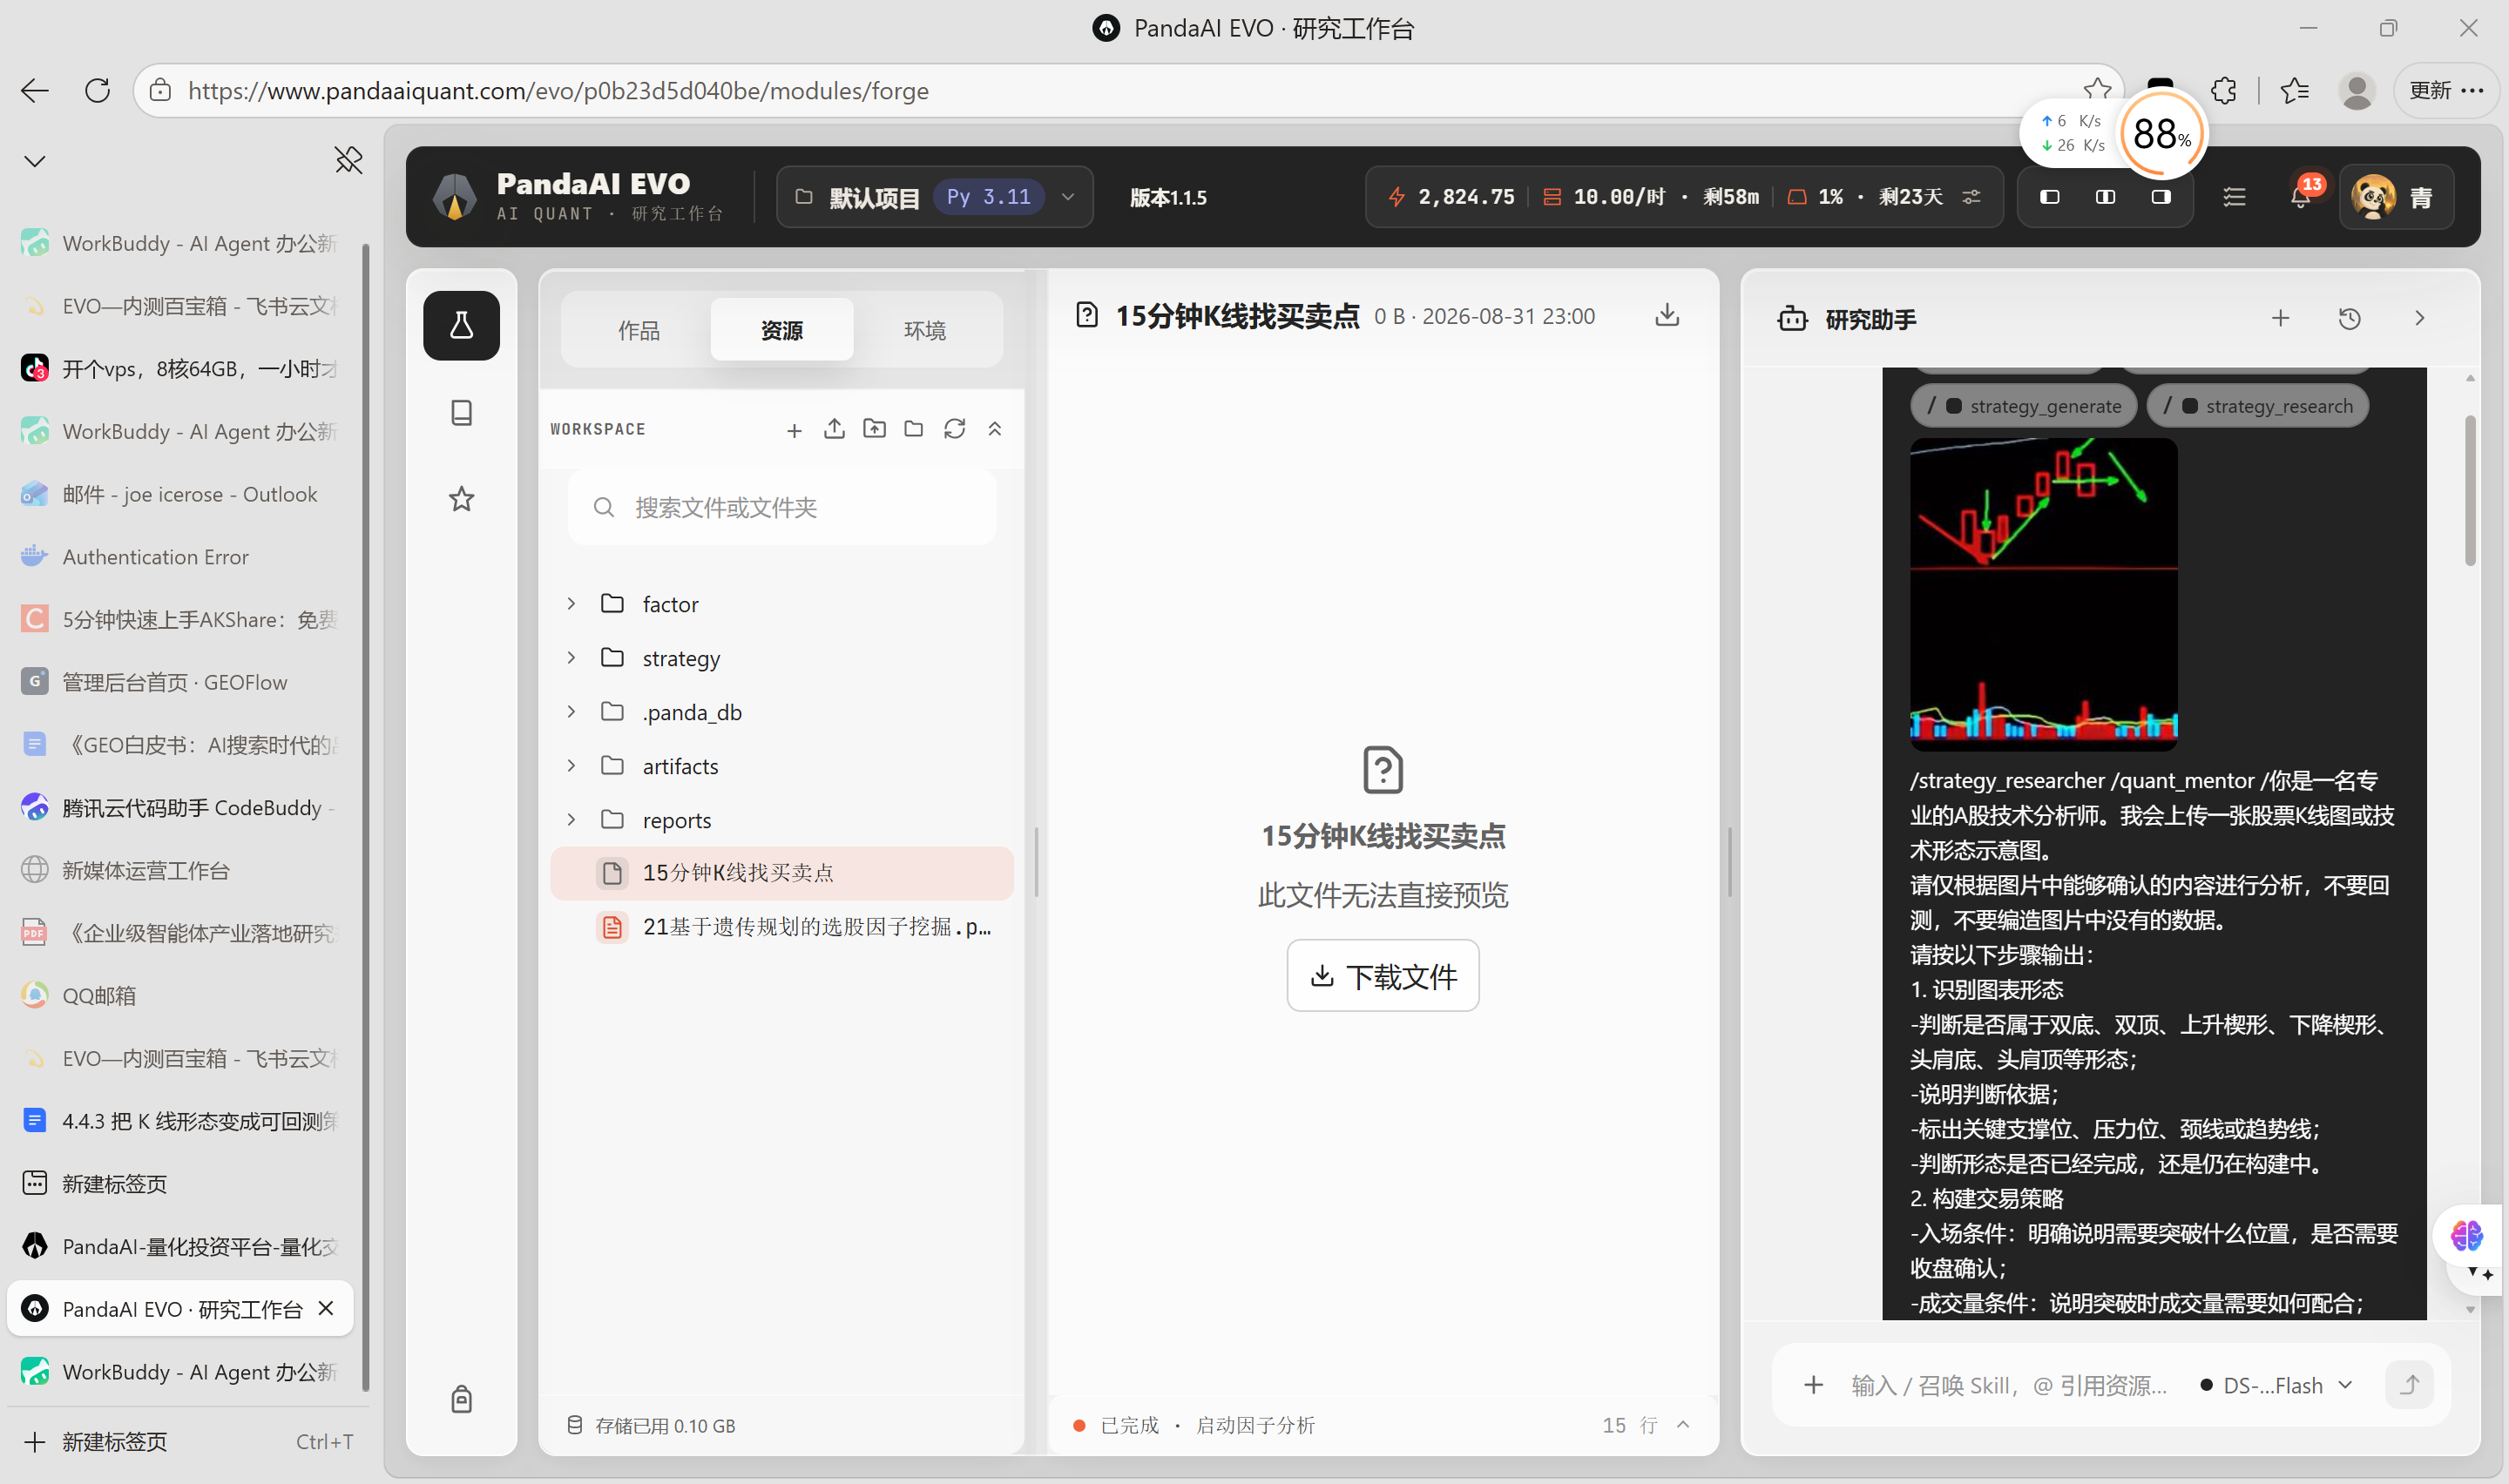
Task: Open the DS-...Flash model selector
Action: point(2277,1385)
